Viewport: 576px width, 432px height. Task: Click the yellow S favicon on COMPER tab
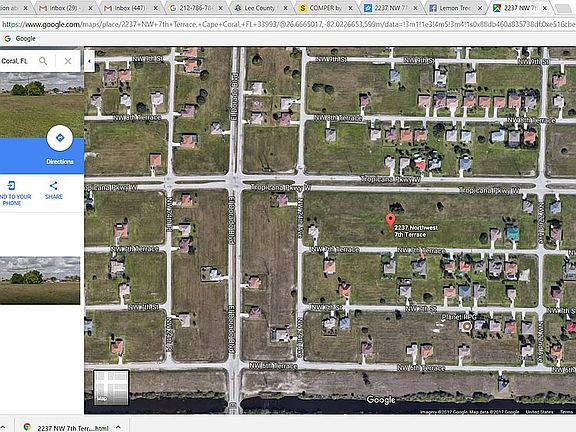tap(303, 8)
